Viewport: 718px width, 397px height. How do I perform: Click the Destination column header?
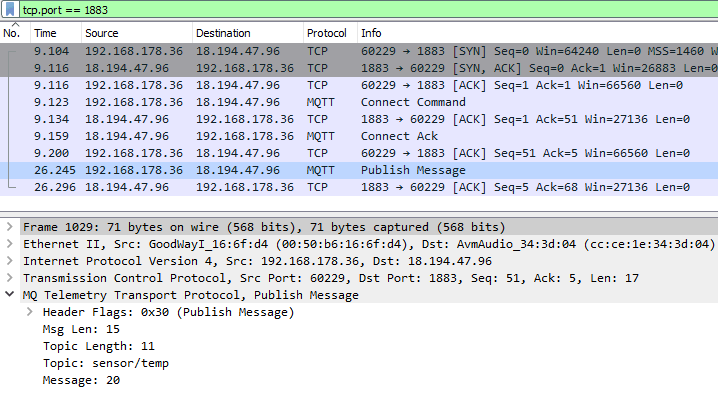point(247,33)
